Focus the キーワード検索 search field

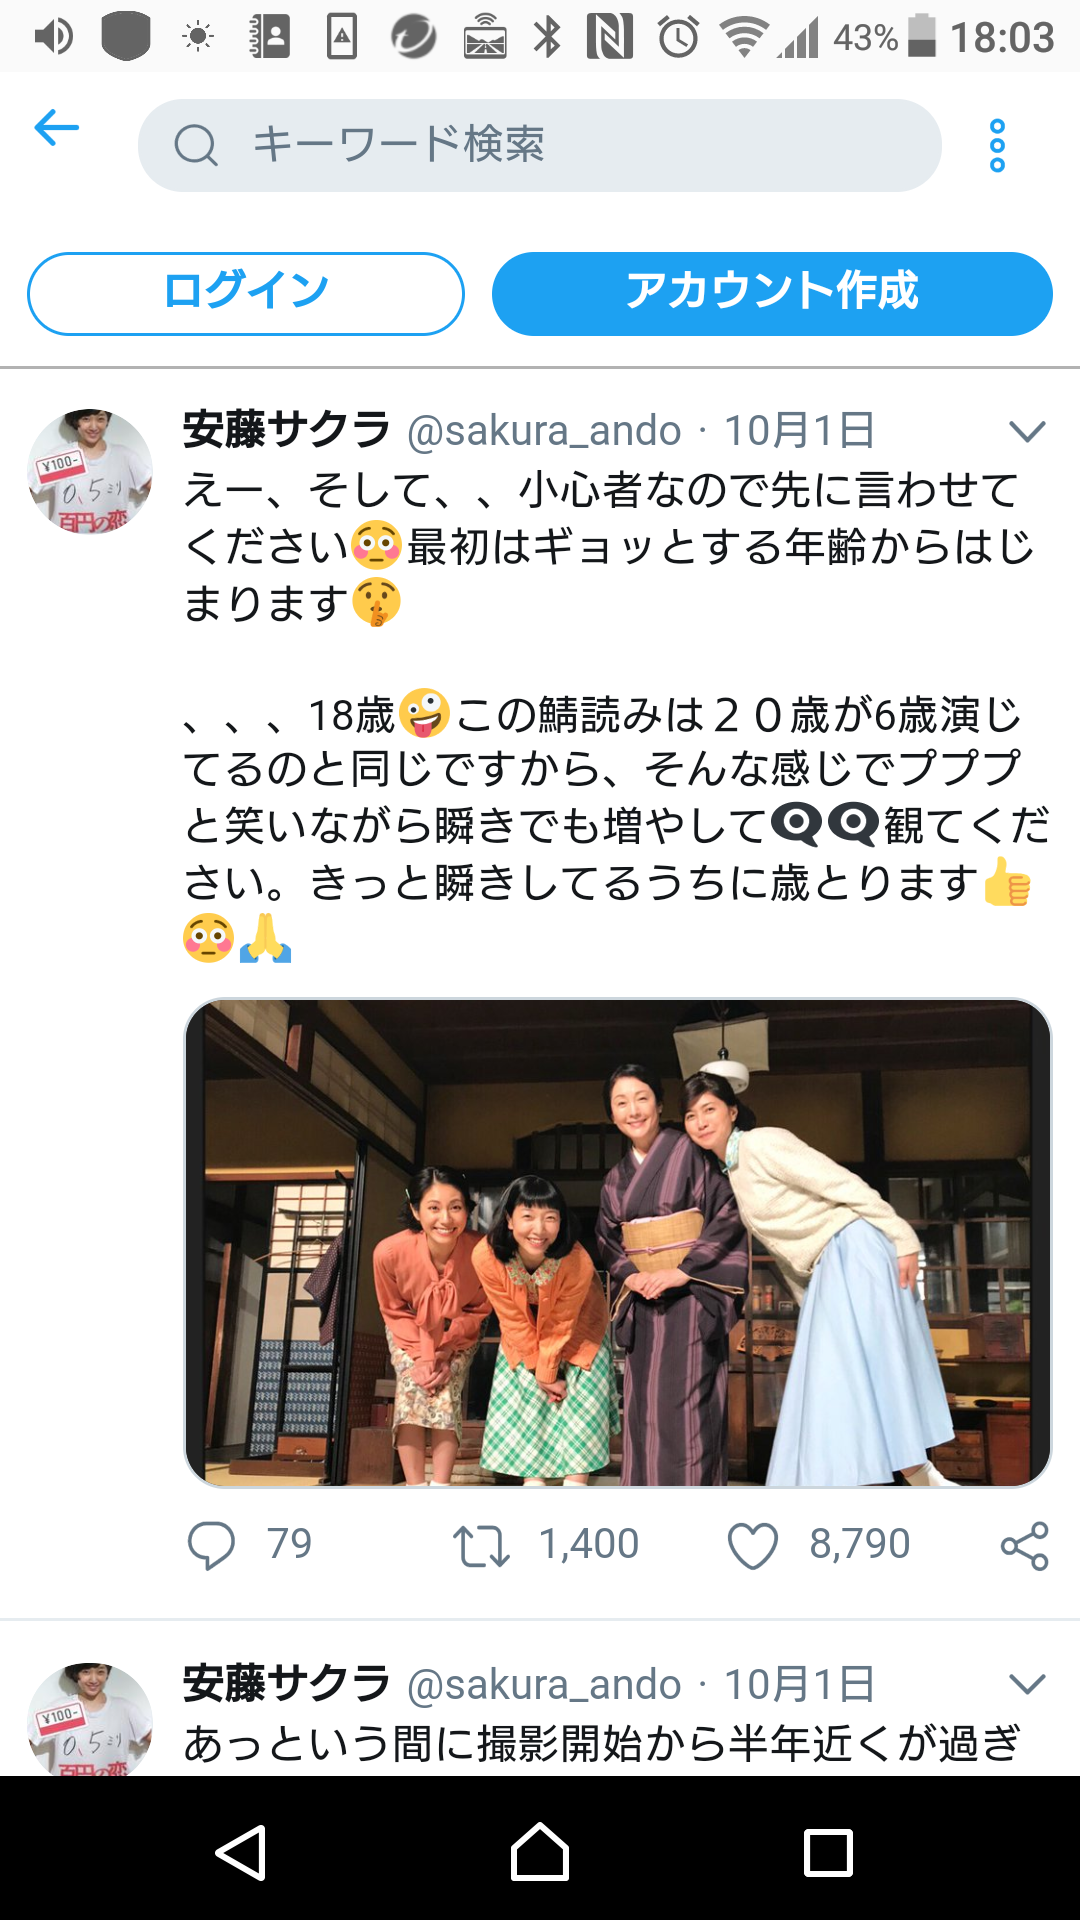pyautogui.click(x=540, y=146)
